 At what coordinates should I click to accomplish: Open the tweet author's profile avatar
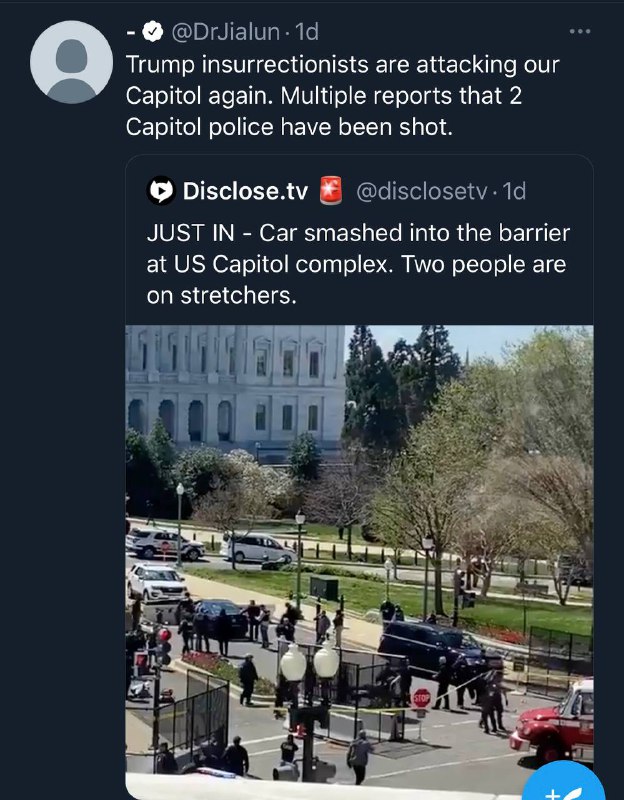pos(71,62)
